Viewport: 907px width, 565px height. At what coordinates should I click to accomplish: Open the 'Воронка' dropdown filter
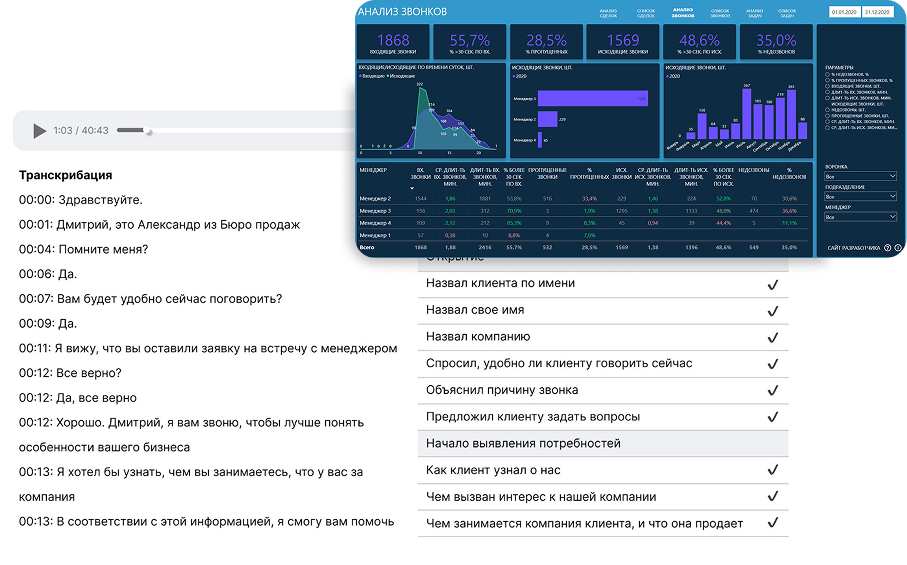tap(861, 176)
